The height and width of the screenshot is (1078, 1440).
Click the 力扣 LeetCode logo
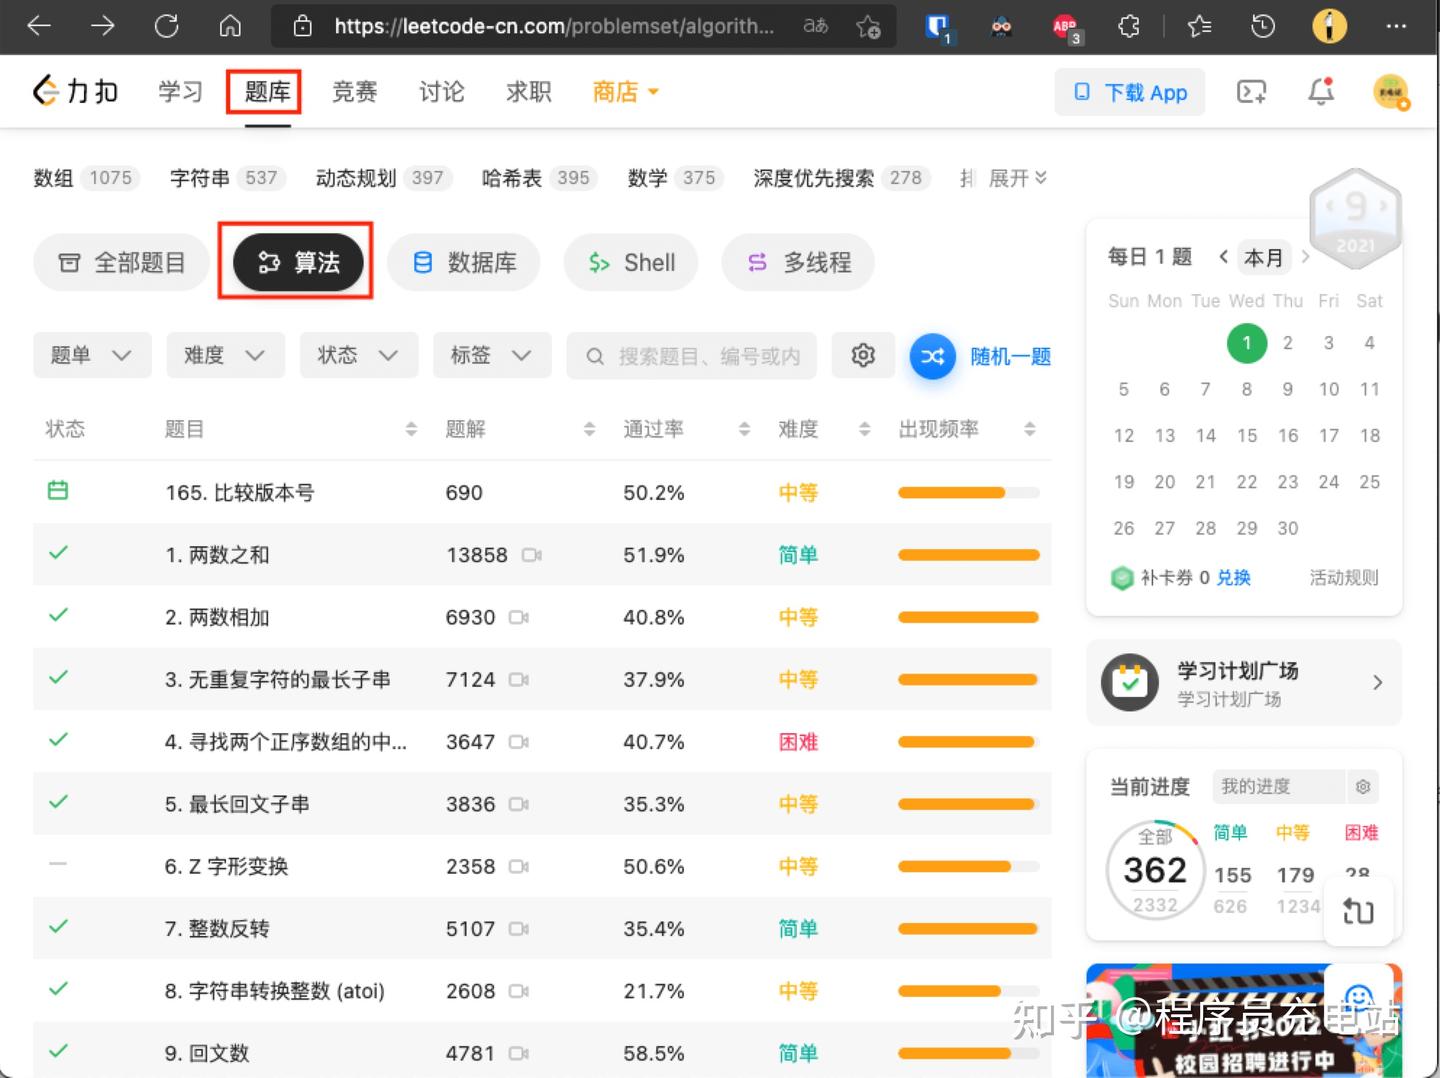point(74,91)
